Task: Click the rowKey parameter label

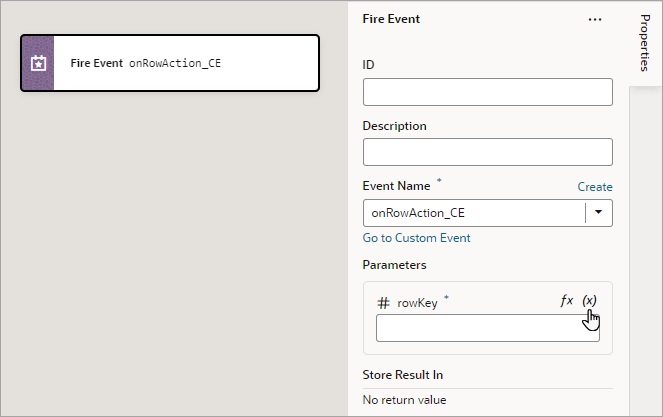Action: (x=417, y=303)
